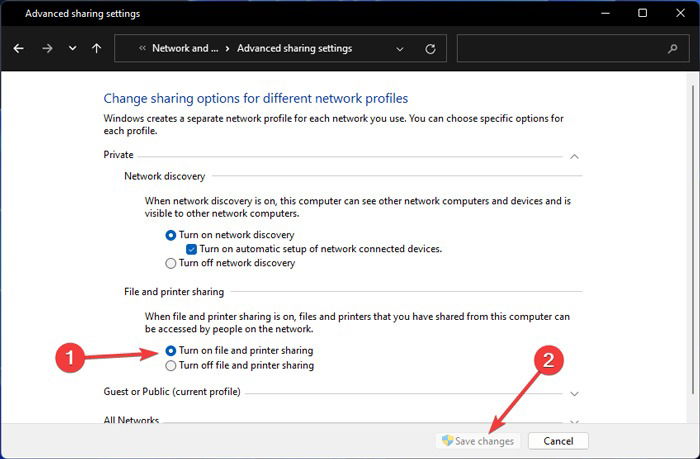Click inside the search box
Screen dimensions: 700x459
(562, 48)
